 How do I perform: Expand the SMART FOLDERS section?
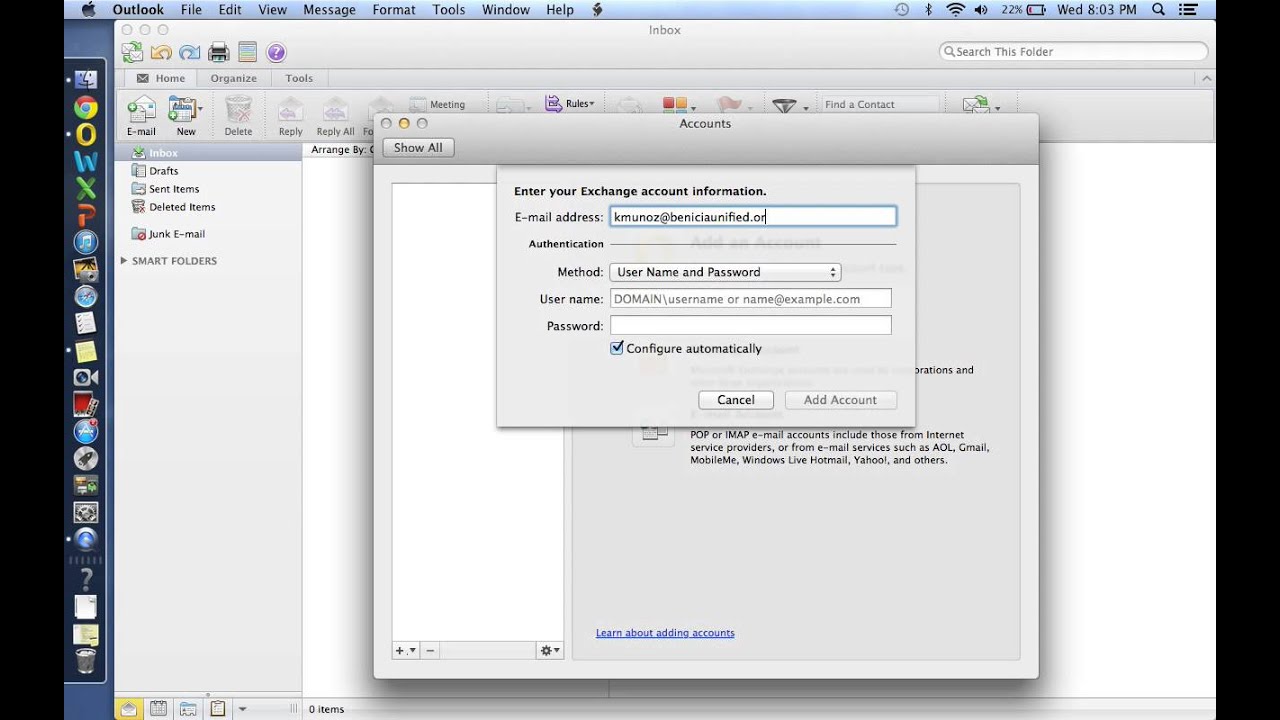(124, 261)
